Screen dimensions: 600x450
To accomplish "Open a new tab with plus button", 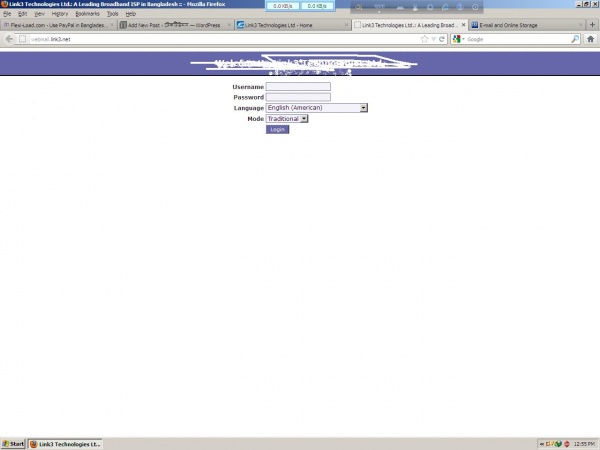I will pos(592,25).
